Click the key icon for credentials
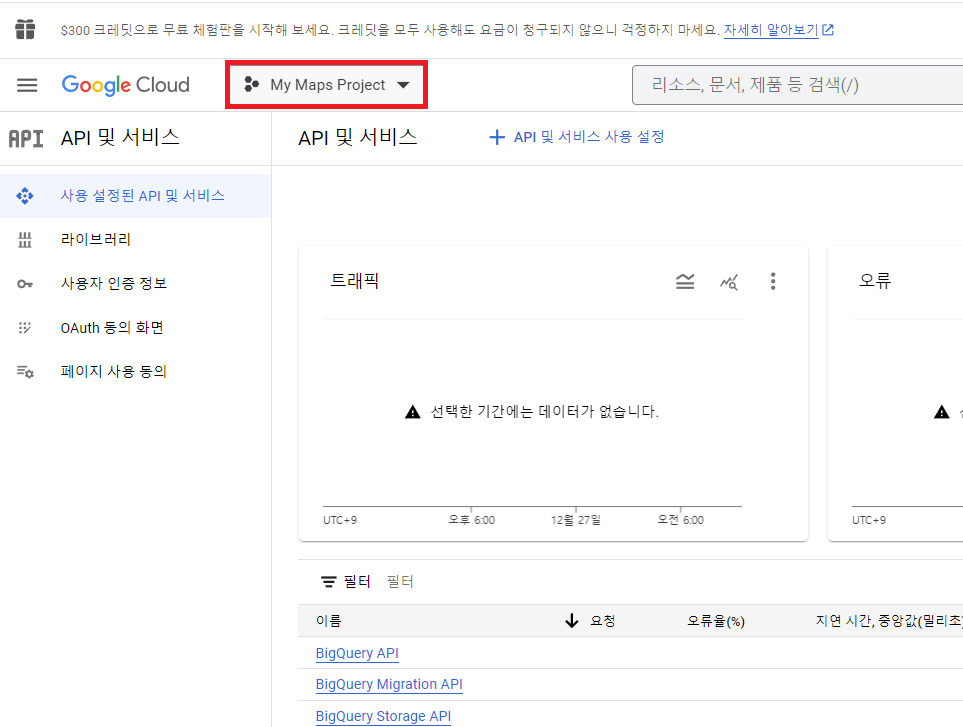The image size is (963, 727). [x=25, y=284]
